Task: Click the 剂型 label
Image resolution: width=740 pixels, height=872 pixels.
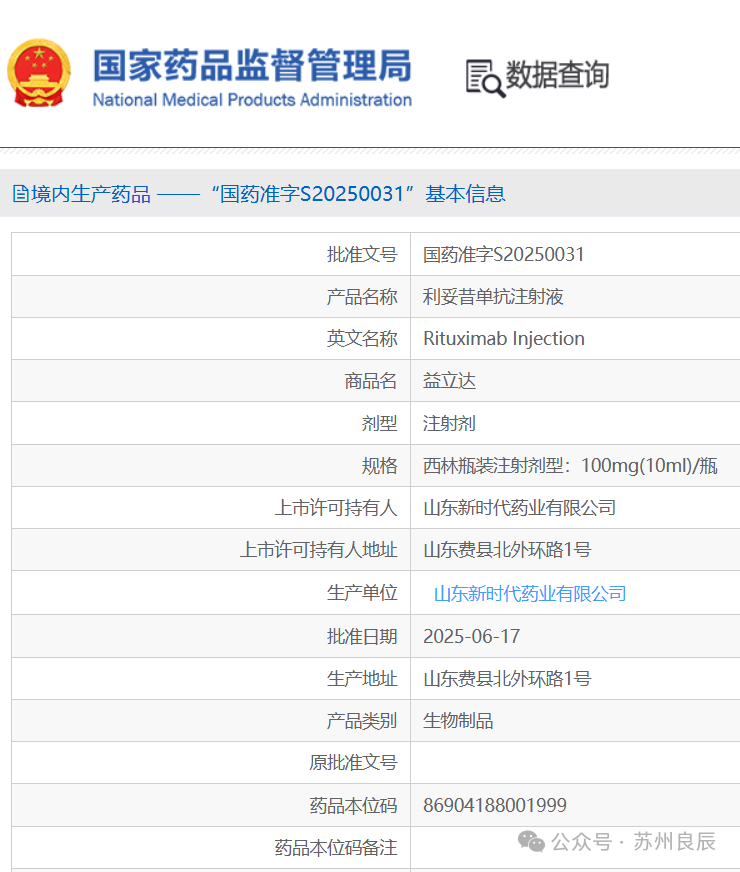Action: pos(380,423)
